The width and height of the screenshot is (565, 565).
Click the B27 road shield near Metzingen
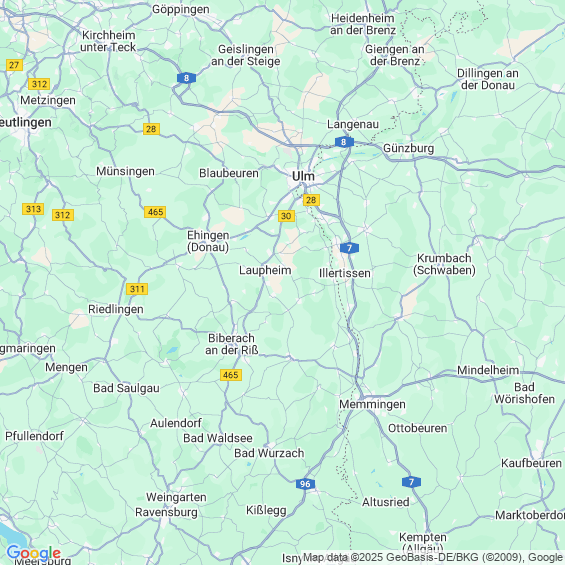[14, 65]
